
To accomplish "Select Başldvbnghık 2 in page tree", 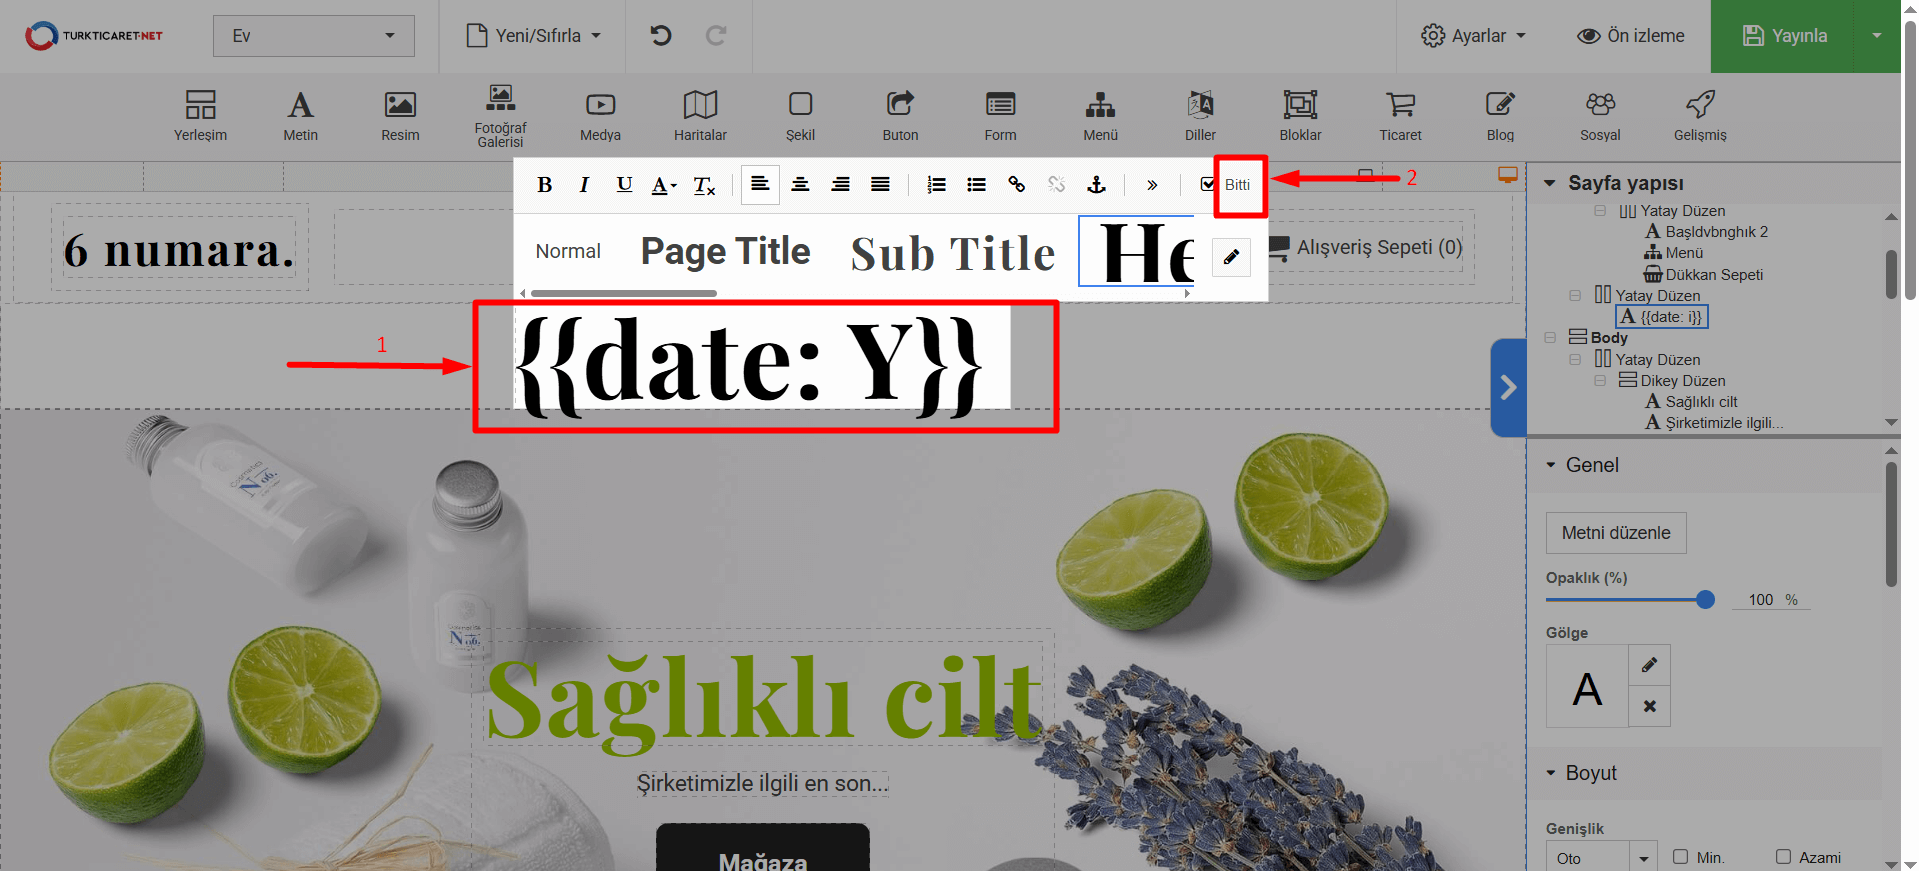I will click(1706, 232).
